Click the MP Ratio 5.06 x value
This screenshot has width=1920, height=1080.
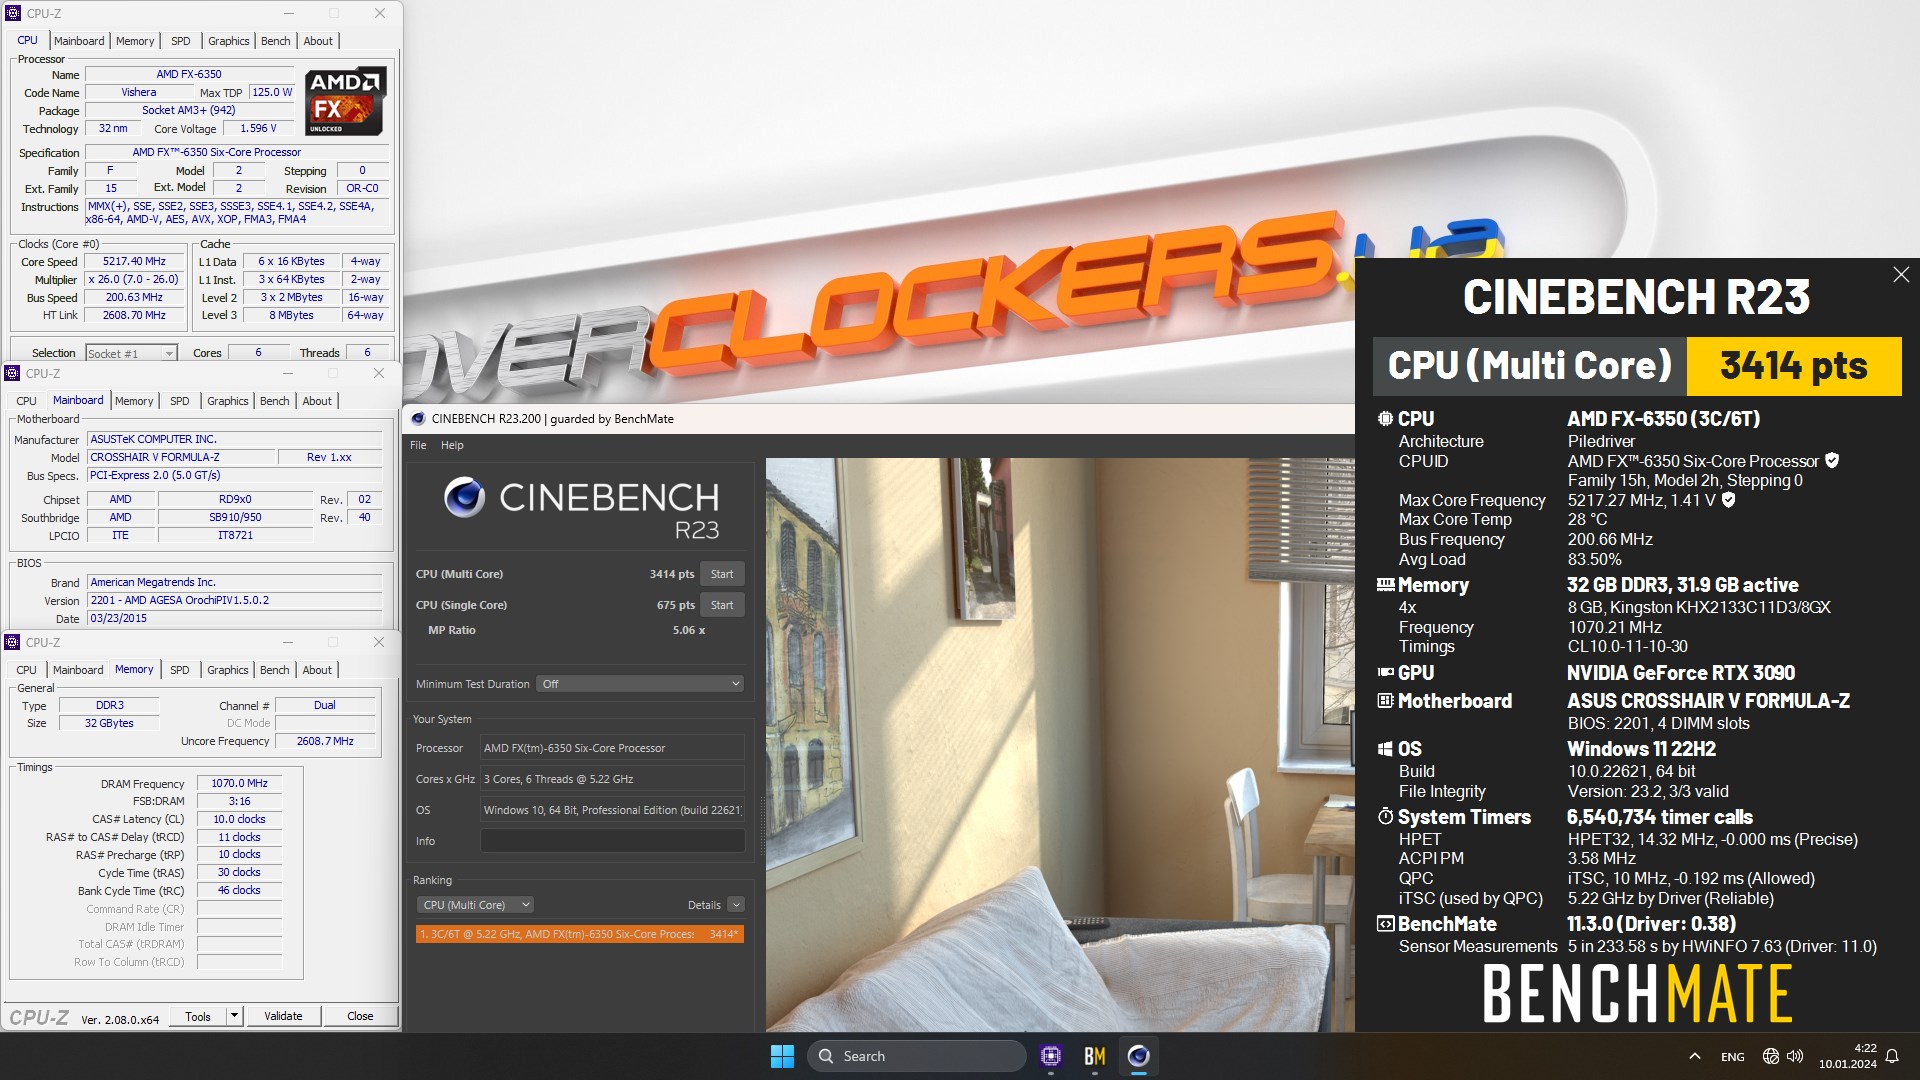pos(688,630)
